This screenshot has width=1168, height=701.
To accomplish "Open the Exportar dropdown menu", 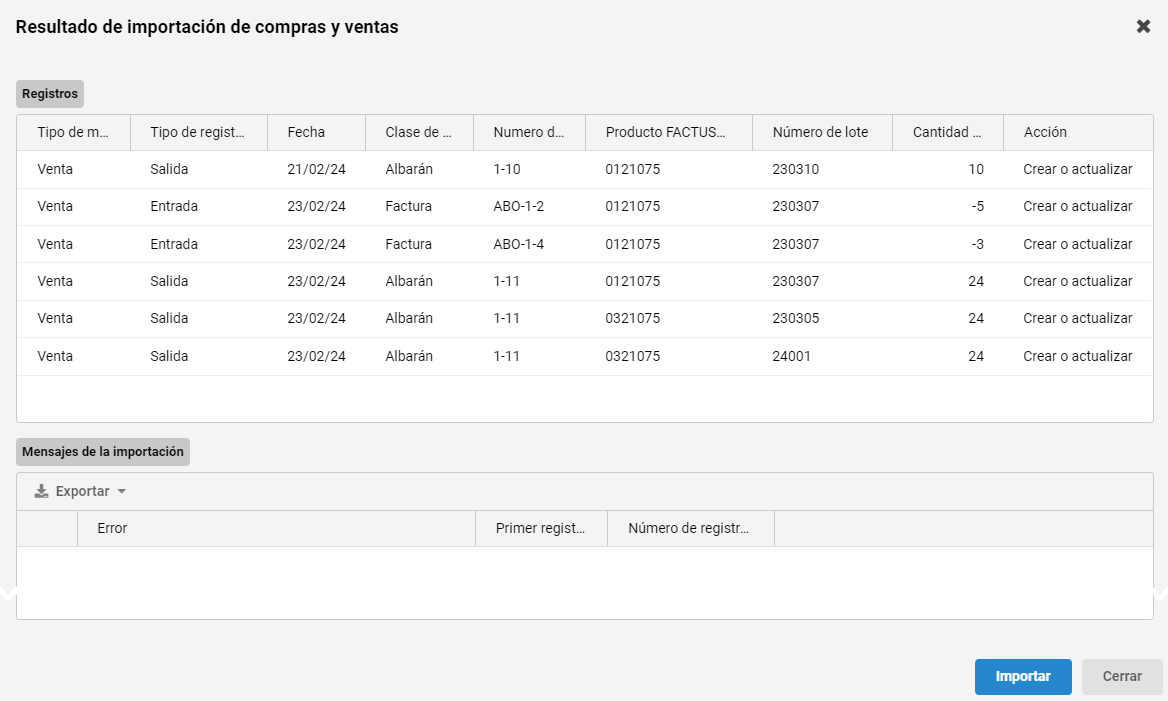I will [x=80, y=492].
